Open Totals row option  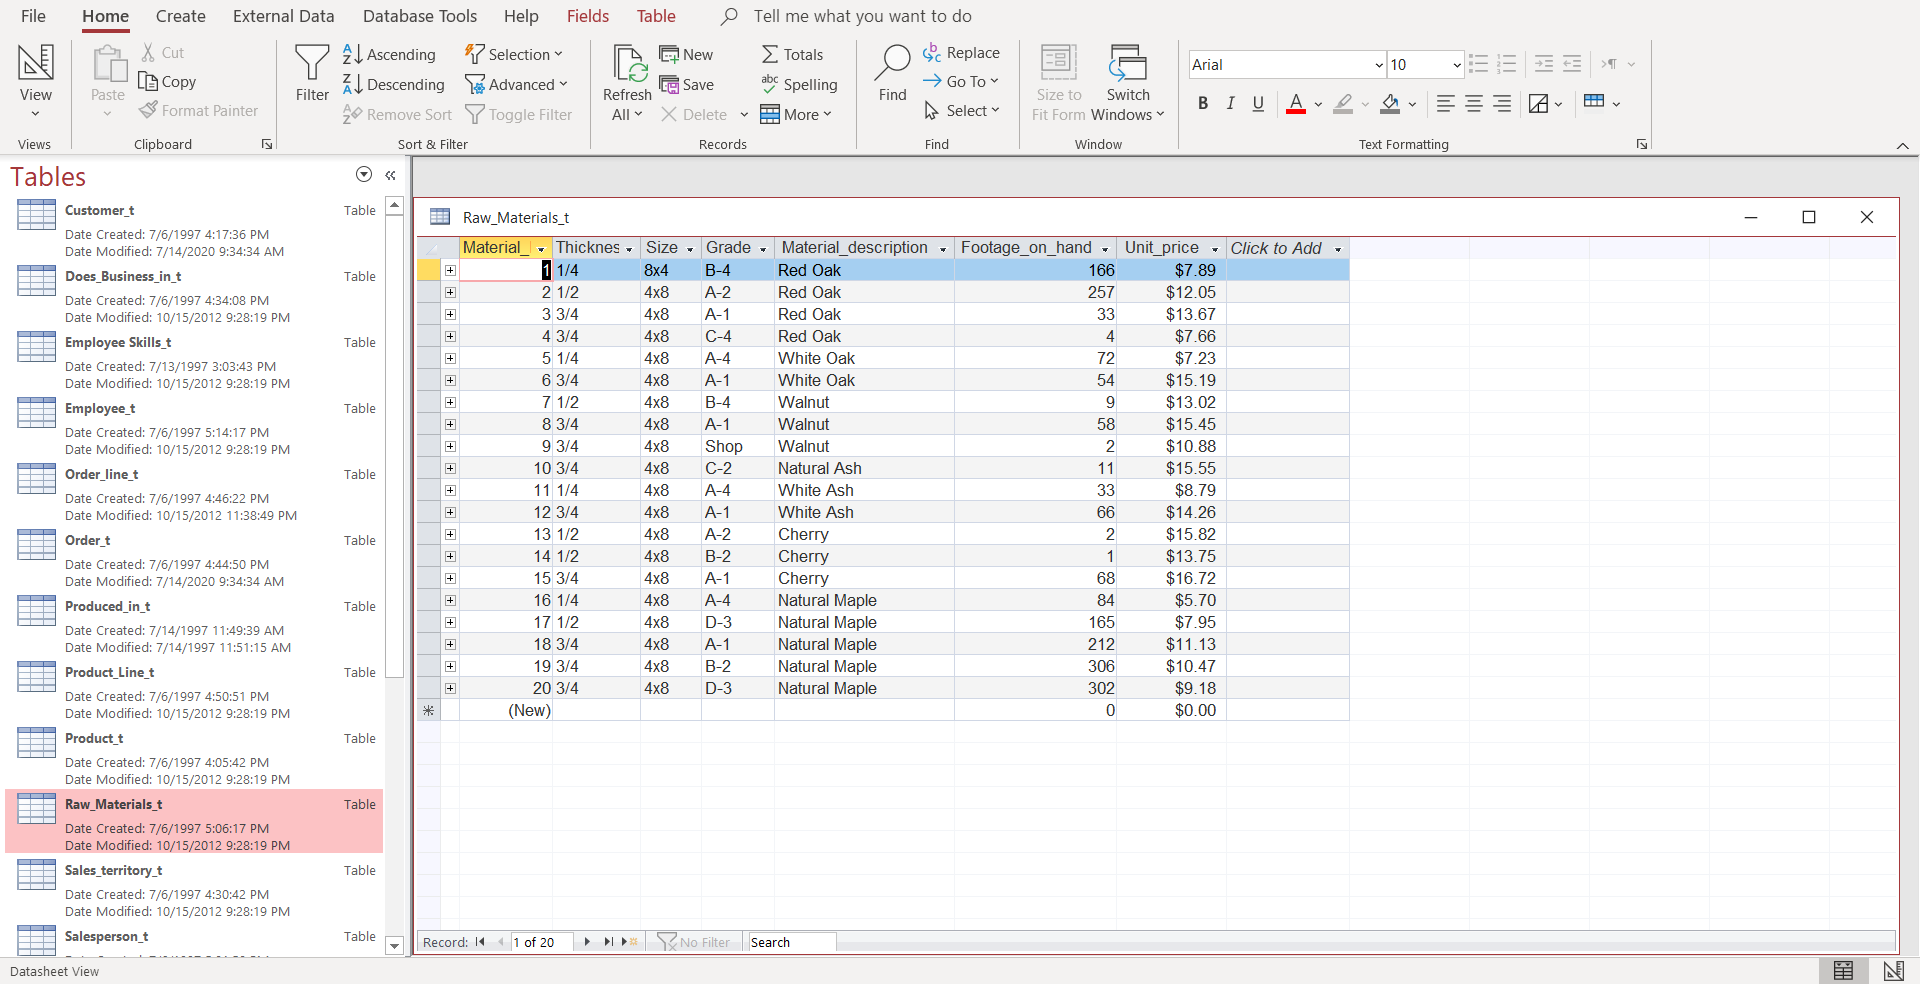(792, 55)
